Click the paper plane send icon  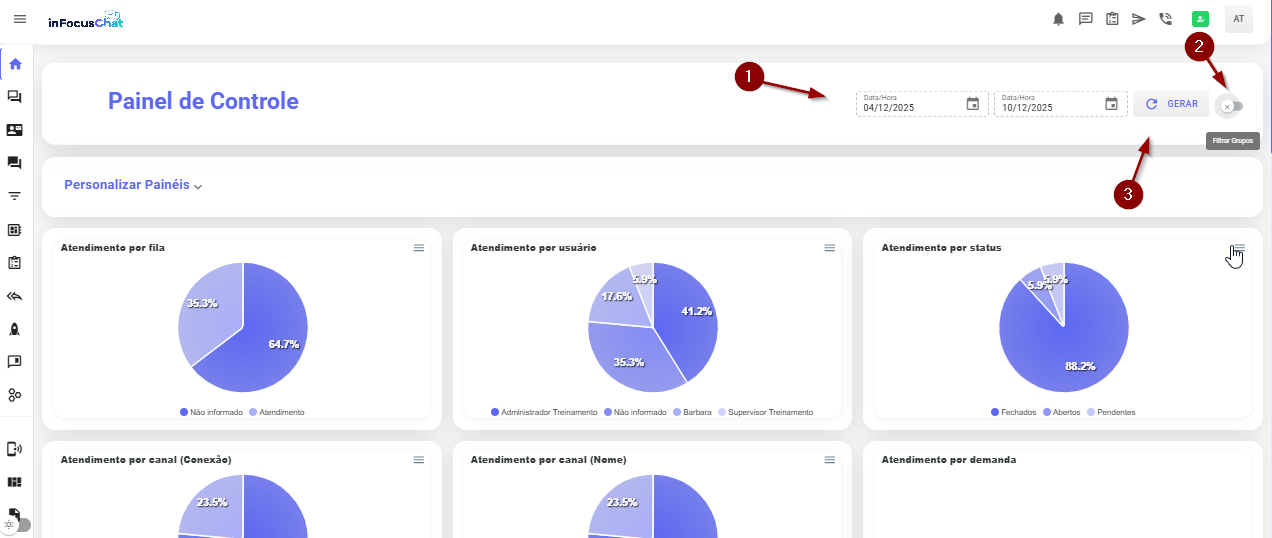coord(1138,19)
